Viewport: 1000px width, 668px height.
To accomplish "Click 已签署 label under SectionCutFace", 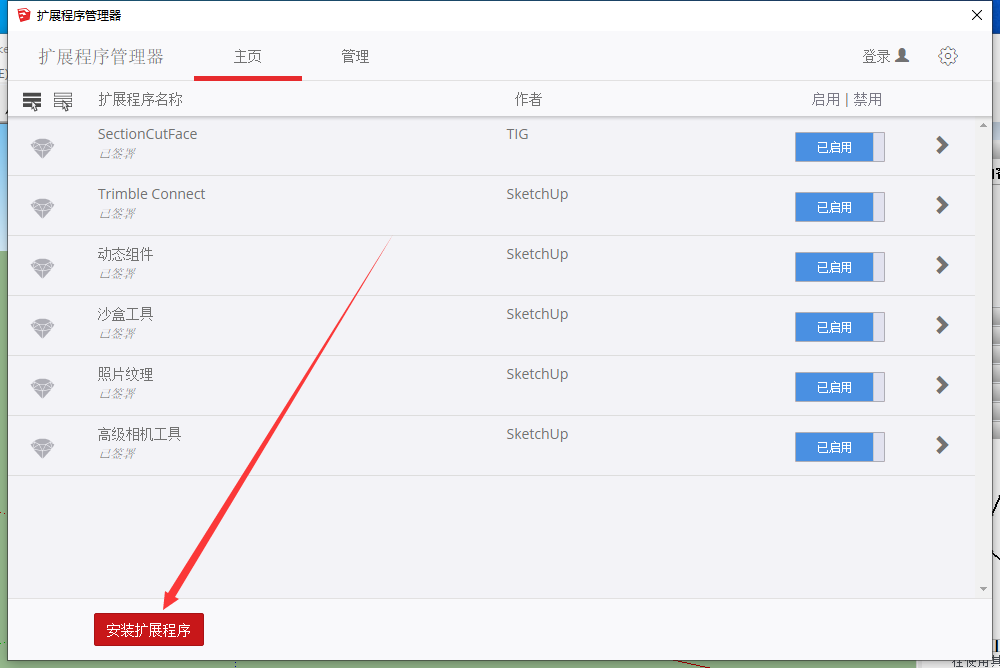I will click(x=117, y=154).
